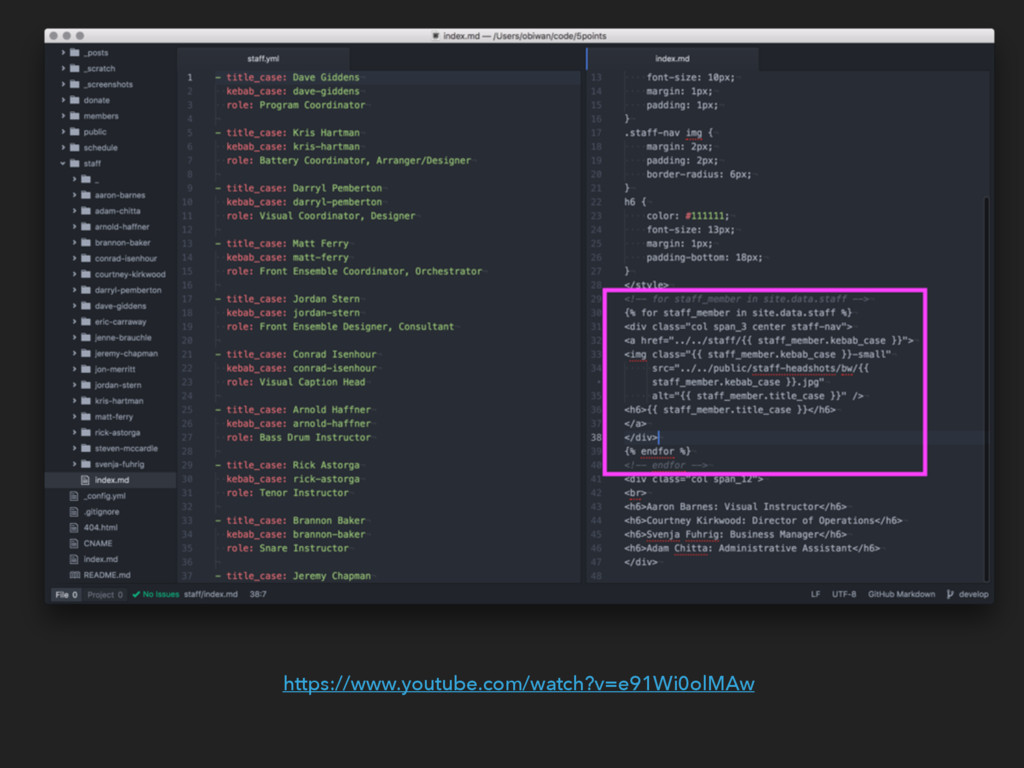Image resolution: width=1024 pixels, height=768 pixels.
Task: Click the staff/index.md file icon in tree
Action: click(85, 480)
